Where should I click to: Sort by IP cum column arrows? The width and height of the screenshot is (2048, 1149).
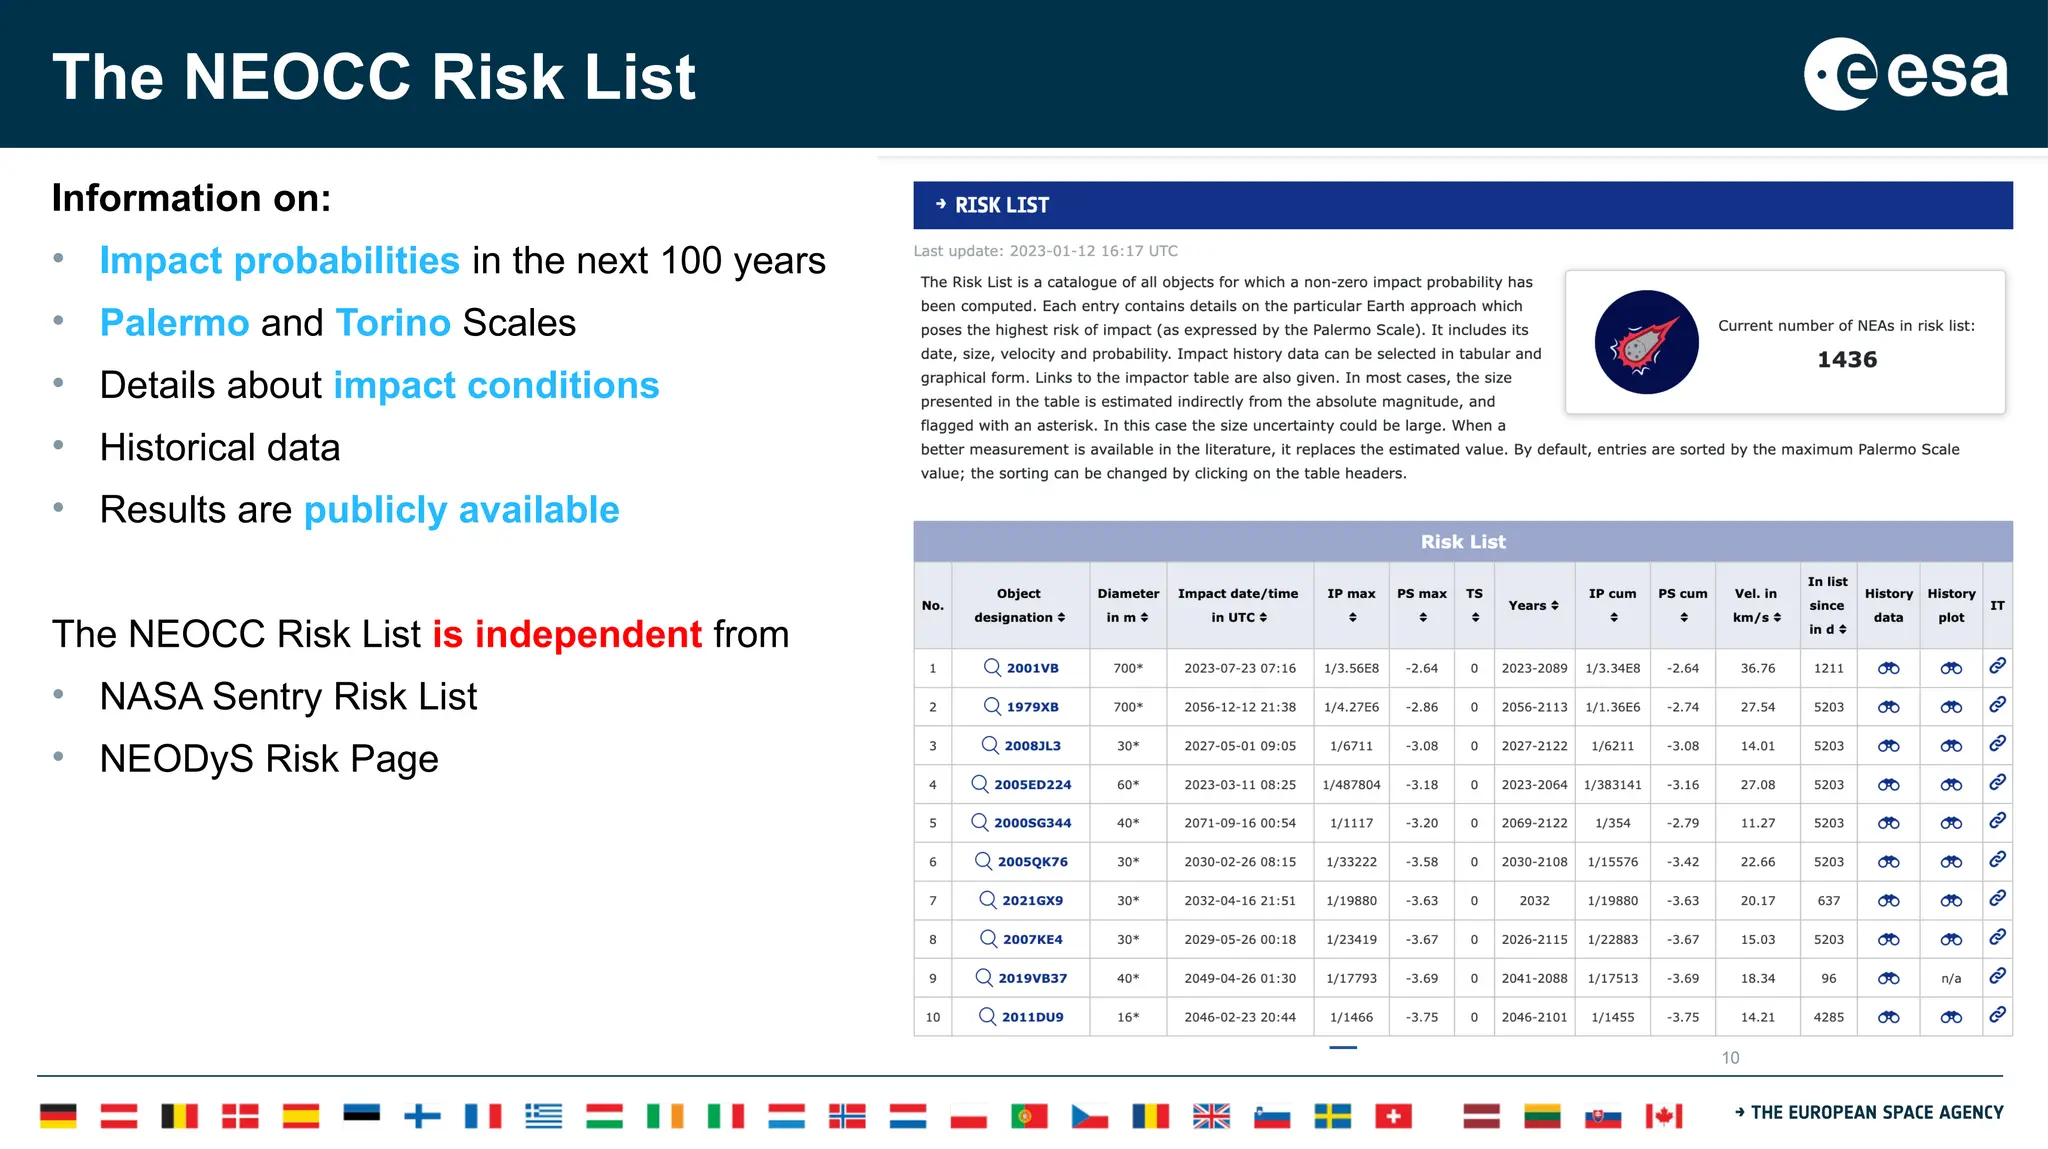[x=1613, y=618]
